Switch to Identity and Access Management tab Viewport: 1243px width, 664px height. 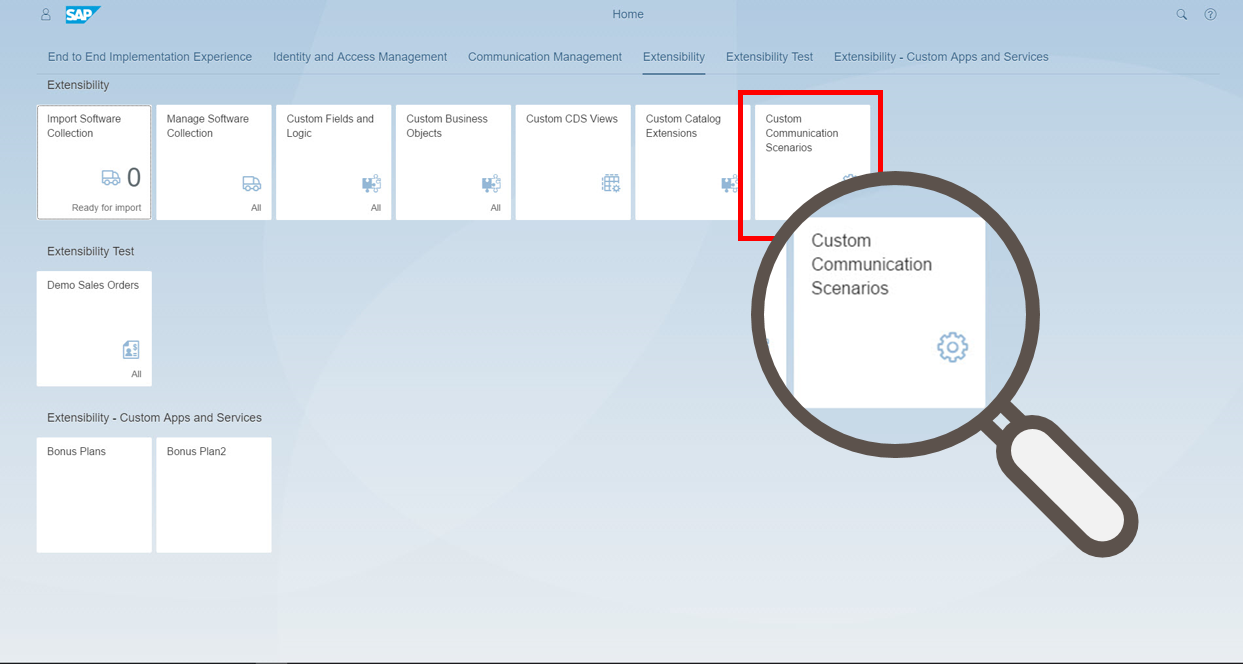[360, 57]
